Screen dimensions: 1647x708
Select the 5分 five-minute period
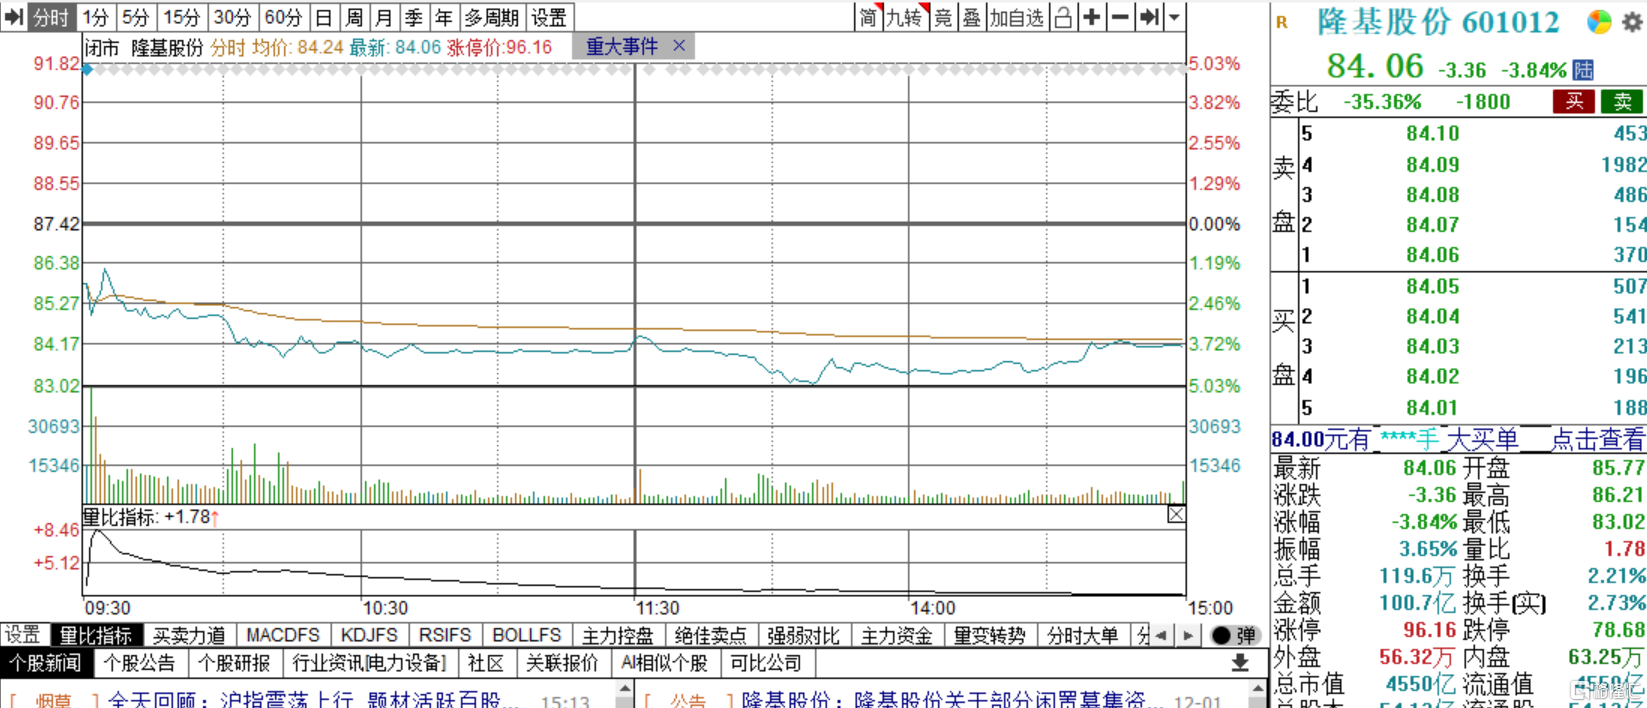135,17
